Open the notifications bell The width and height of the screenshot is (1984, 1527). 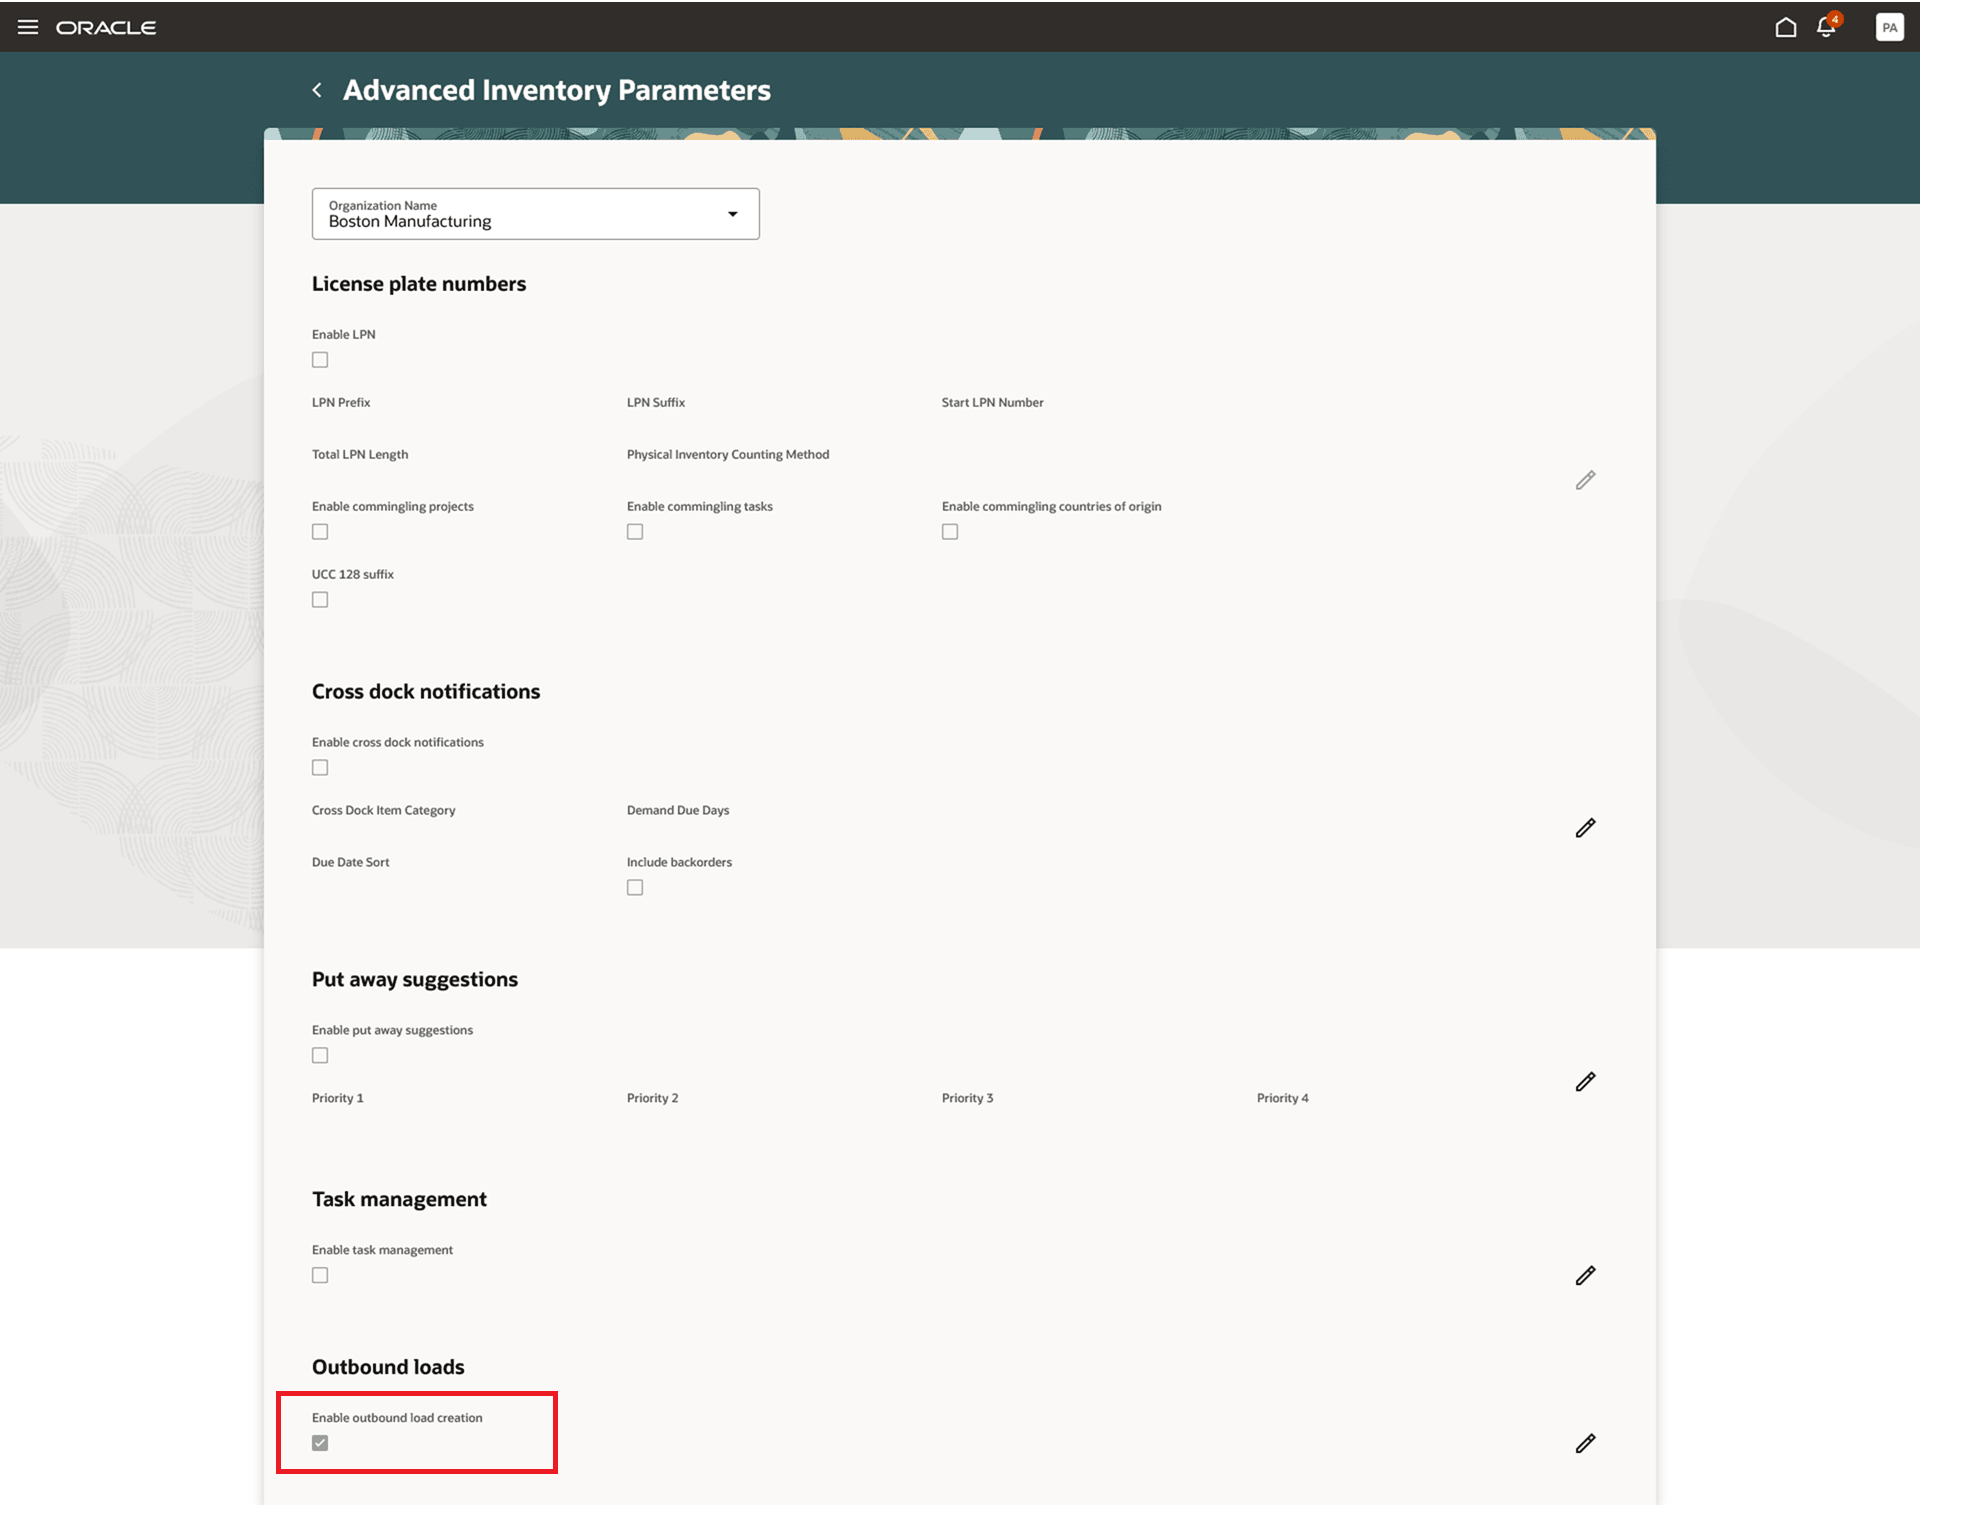(1826, 27)
